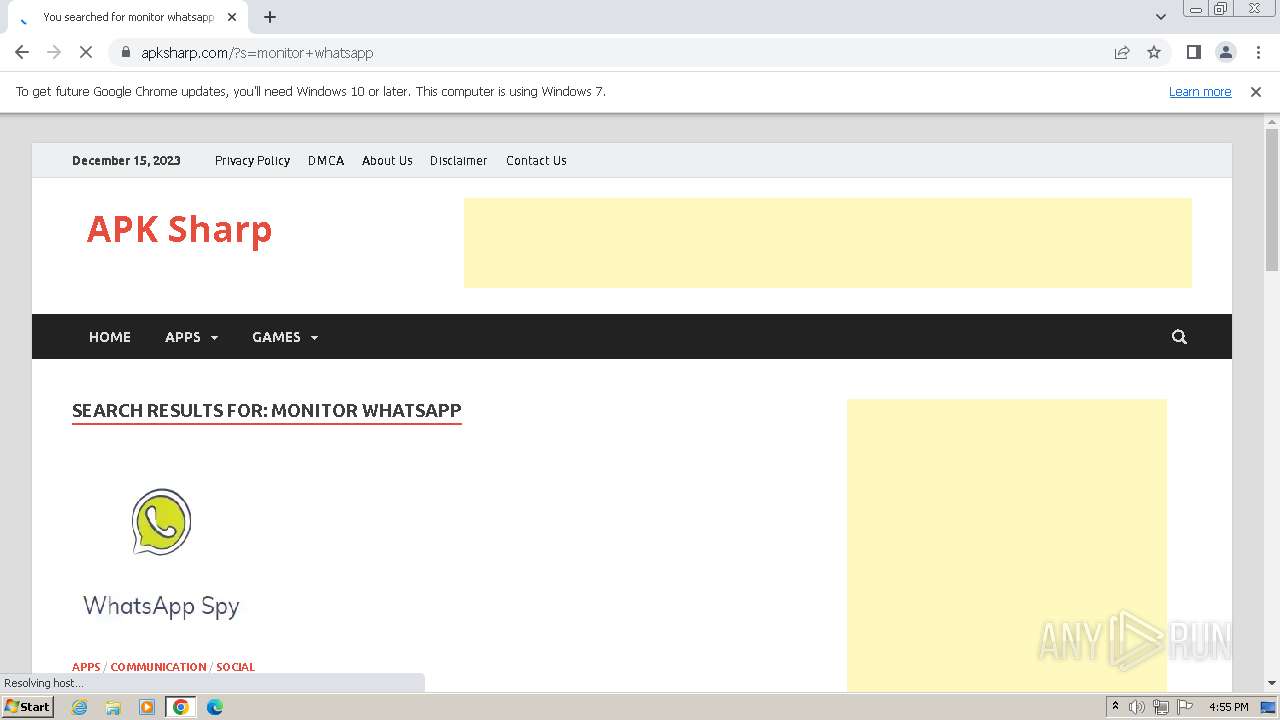1280x720 pixels.
Task: Show hidden system tray icons arrow
Action: click(x=1115, y=707)
